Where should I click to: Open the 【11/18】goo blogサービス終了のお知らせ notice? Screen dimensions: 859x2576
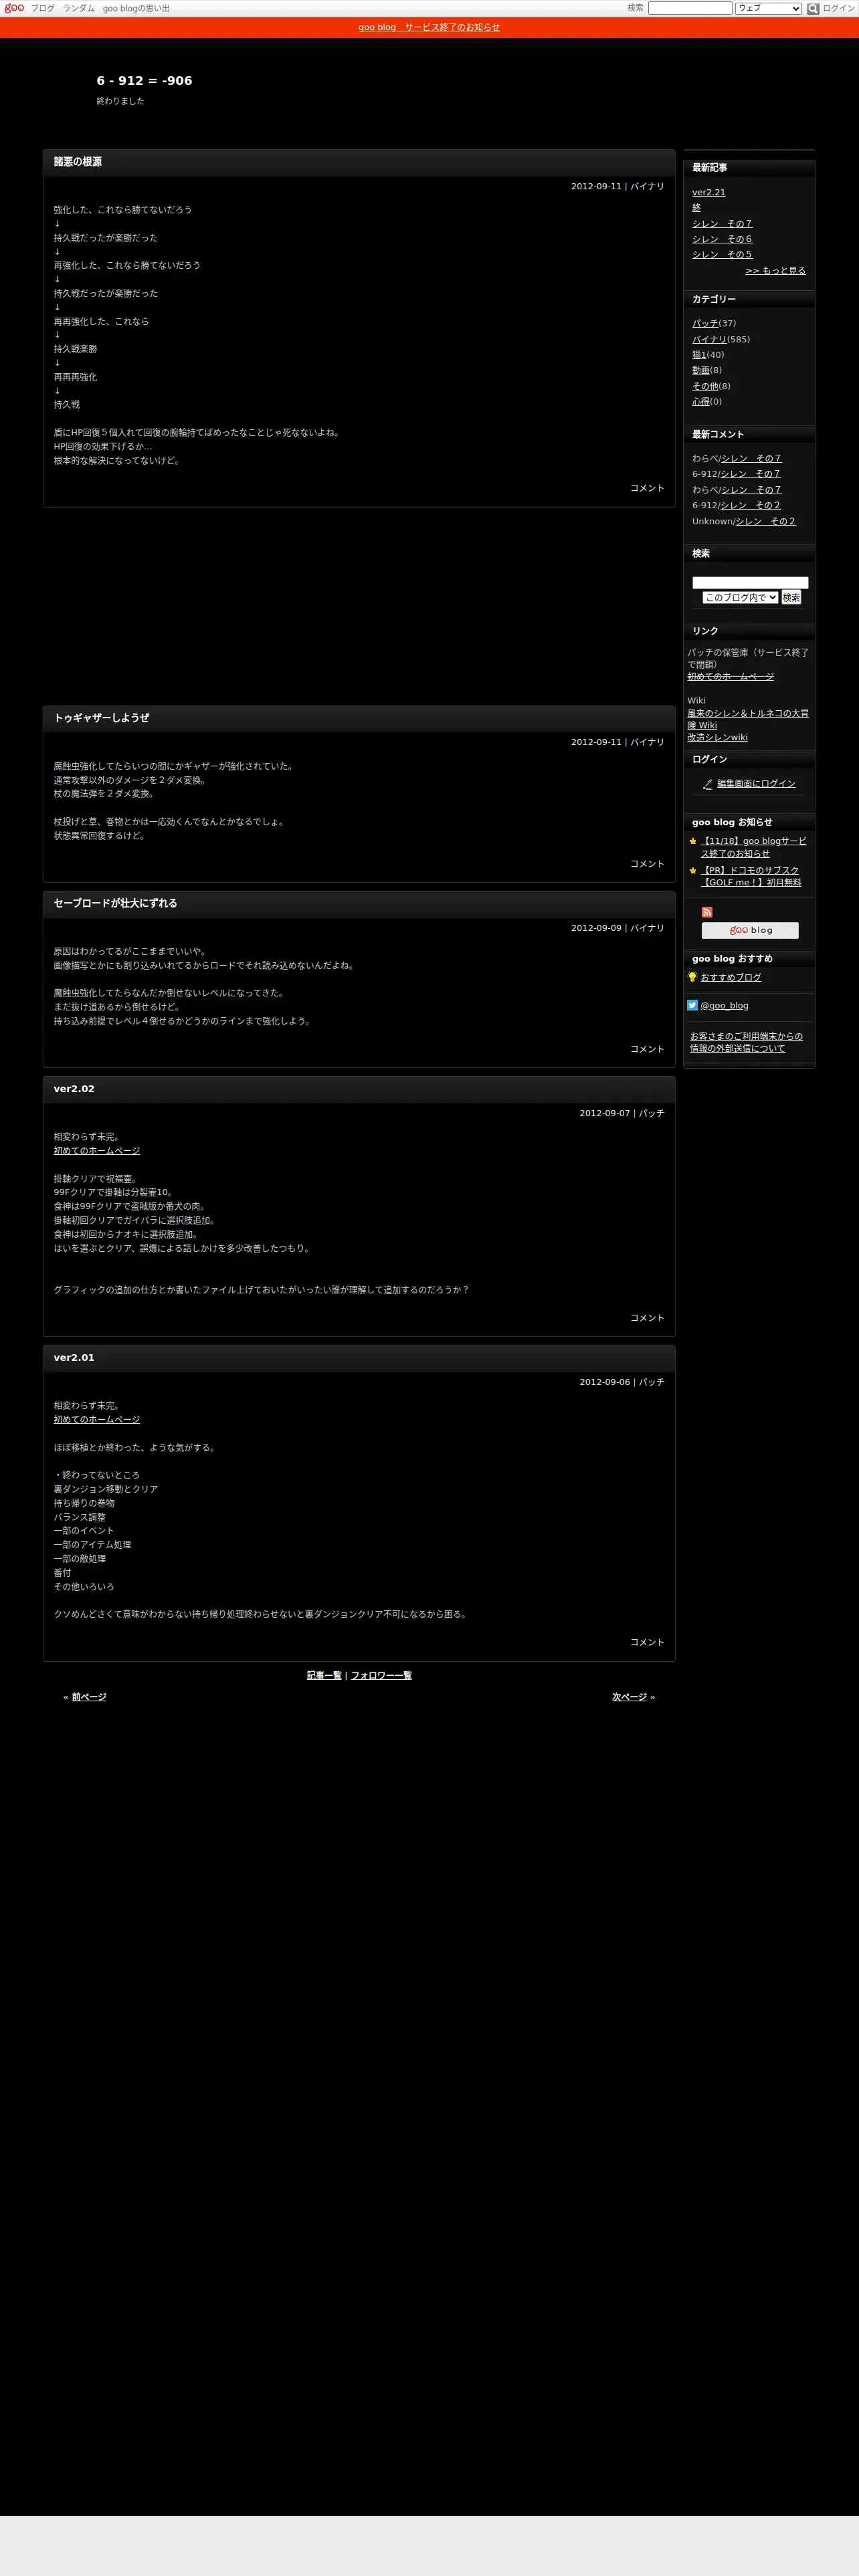[x=754, y=847]
